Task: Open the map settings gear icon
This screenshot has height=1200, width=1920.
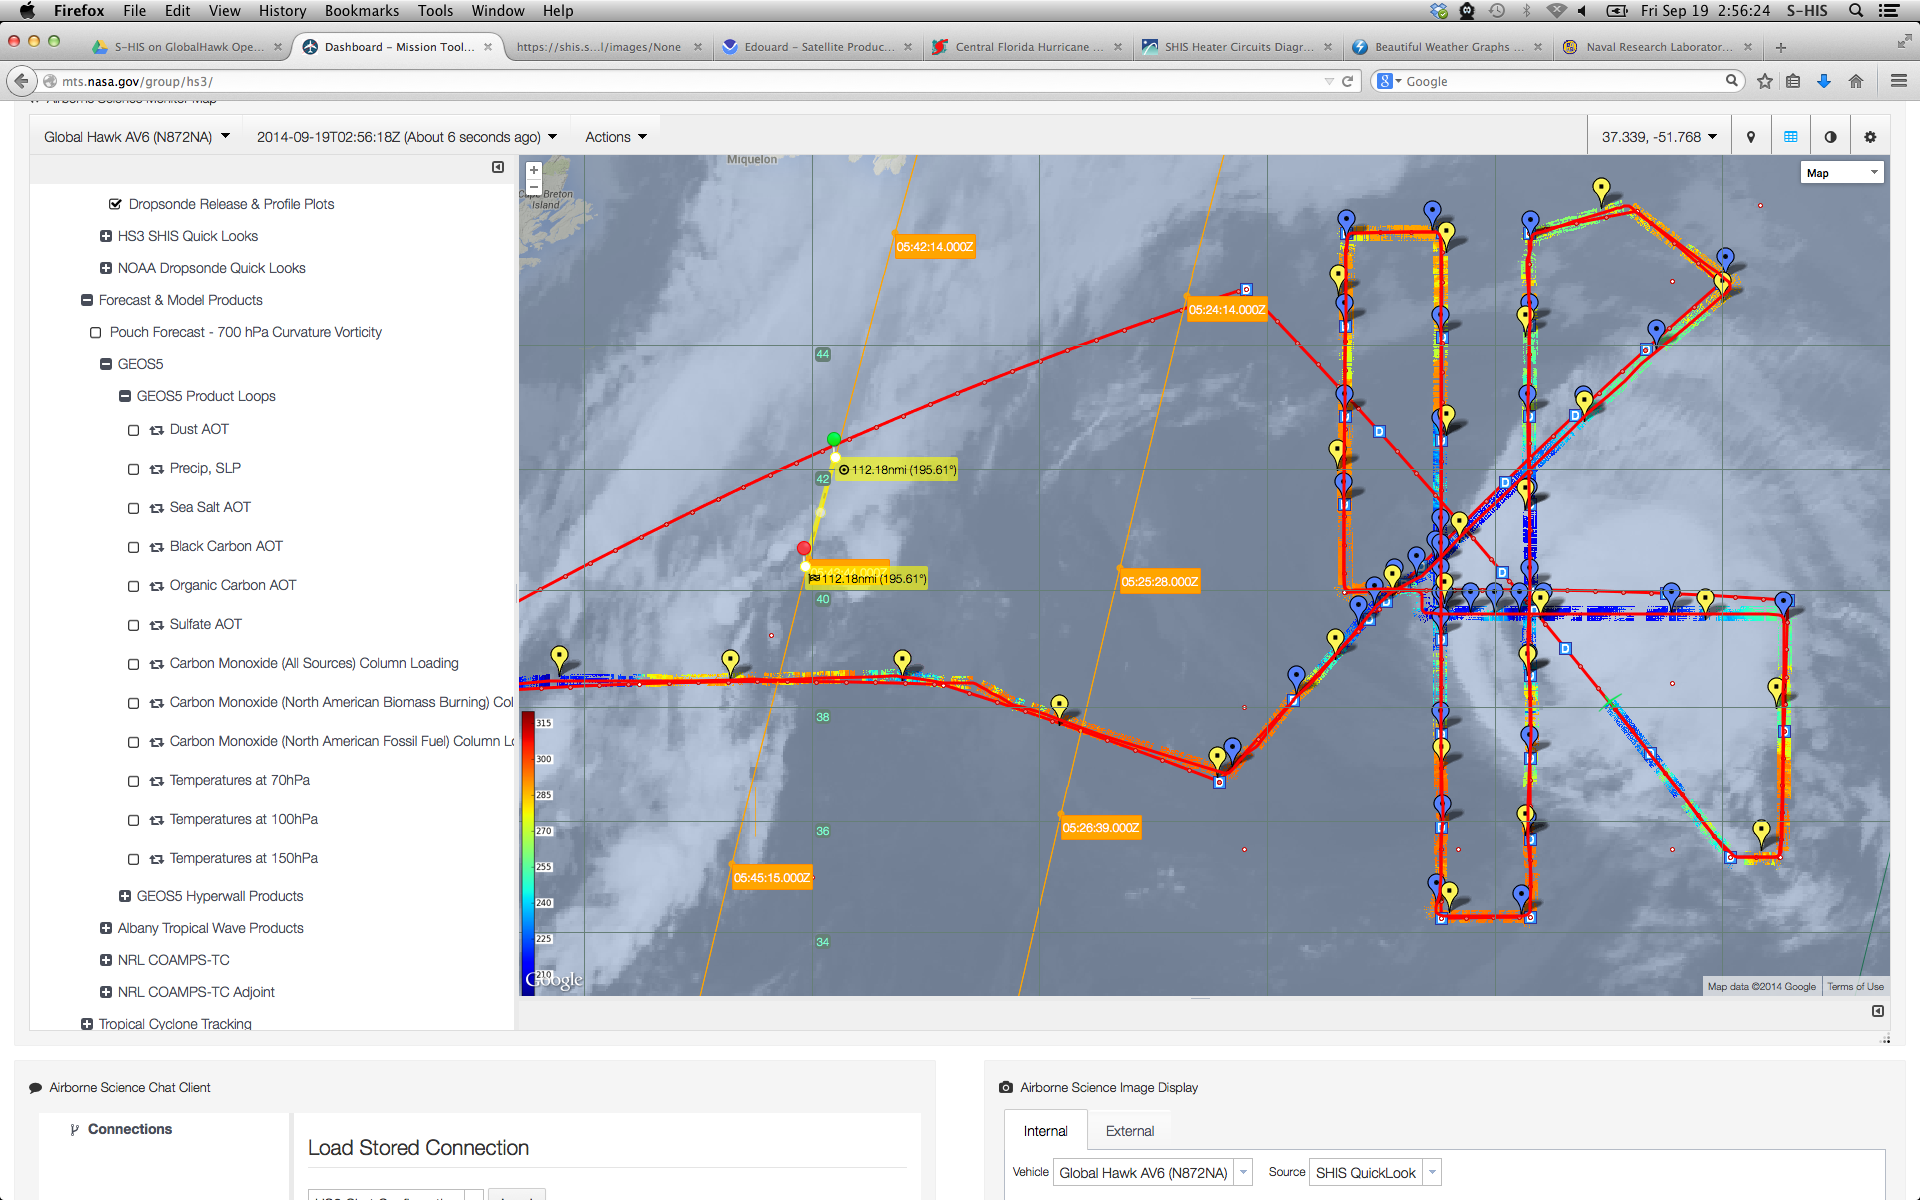Action: [x=1870, y=137]
